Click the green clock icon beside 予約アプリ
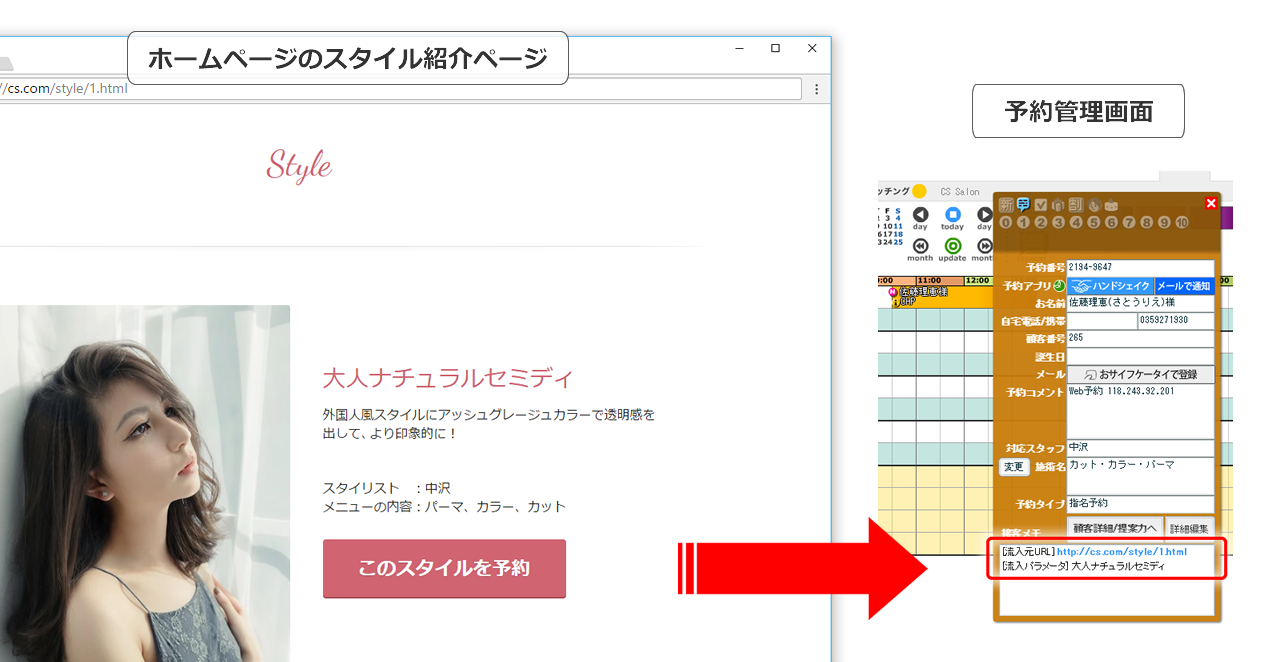 pos(1059,286)
